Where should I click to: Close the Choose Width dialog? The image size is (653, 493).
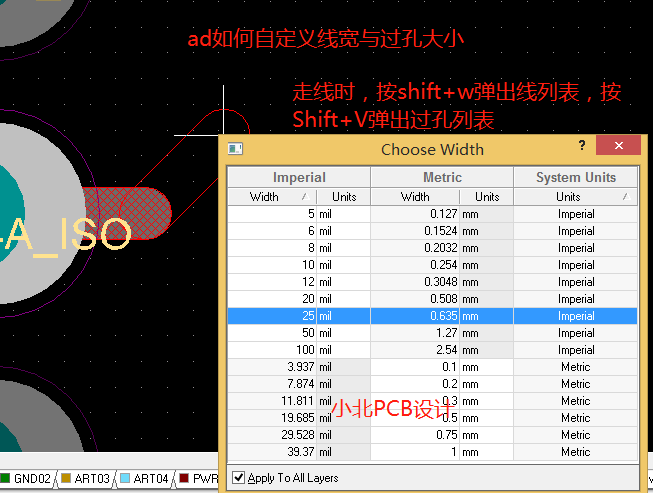[618, 145]
